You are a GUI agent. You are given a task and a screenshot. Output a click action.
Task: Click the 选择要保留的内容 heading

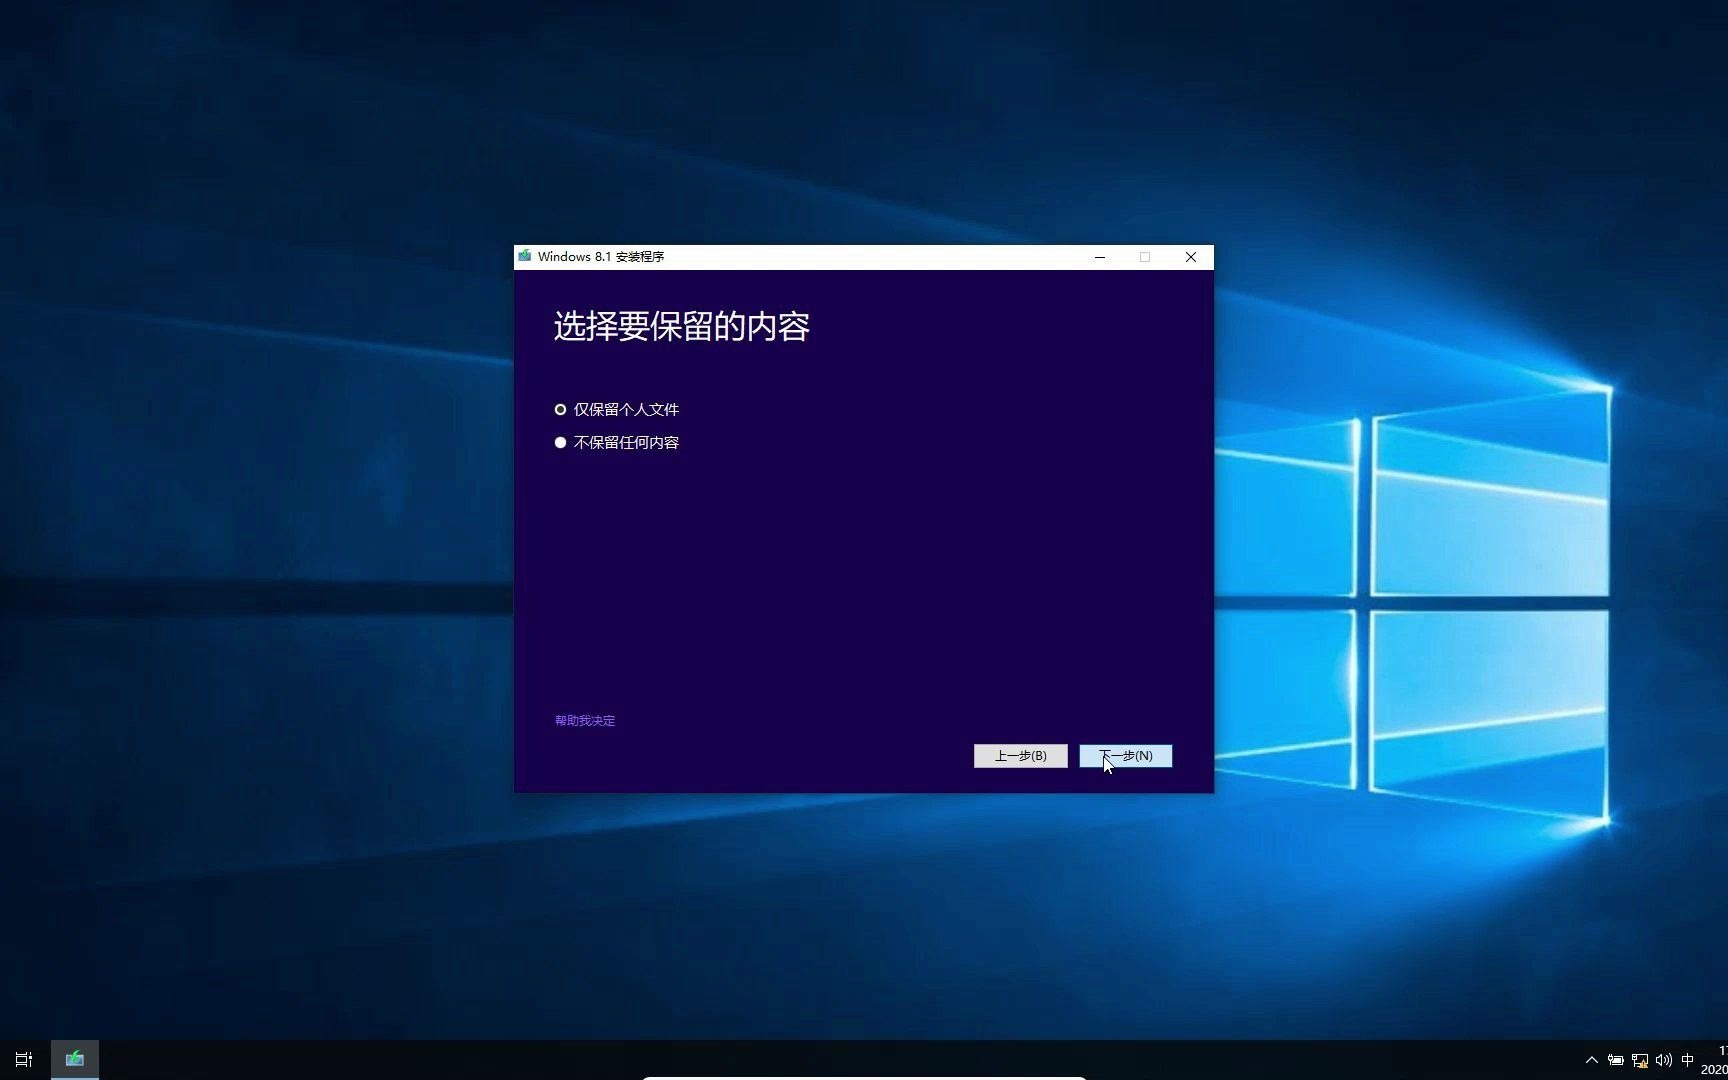682,326
